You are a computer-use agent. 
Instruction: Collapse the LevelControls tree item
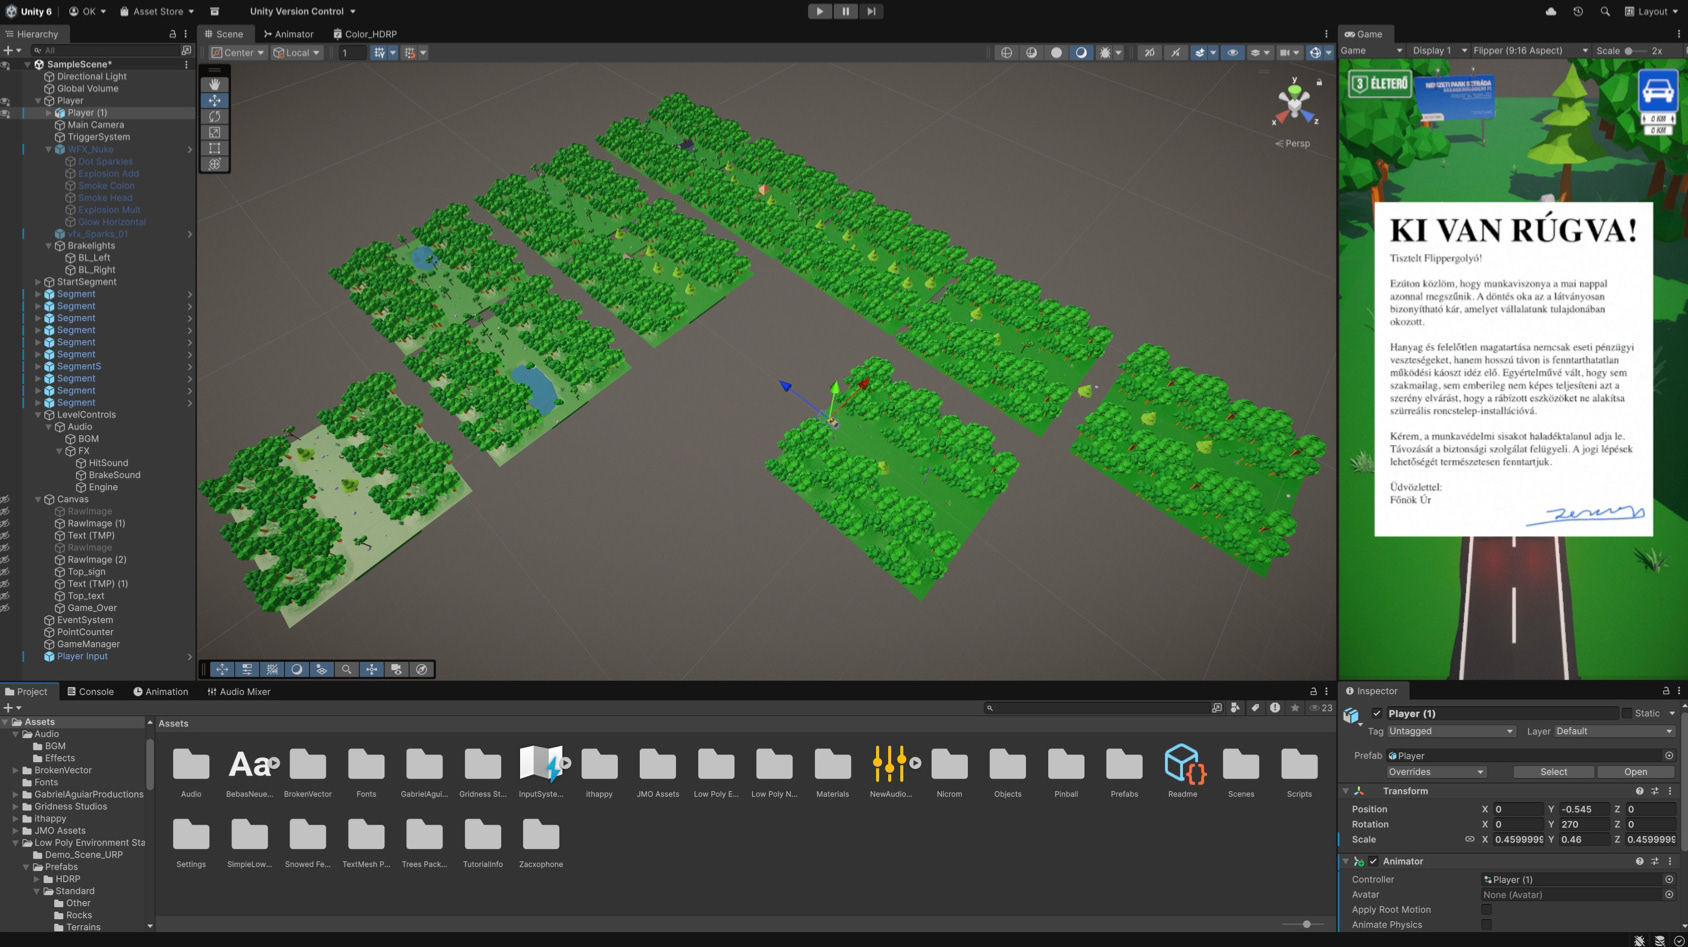tap(38, 415)
